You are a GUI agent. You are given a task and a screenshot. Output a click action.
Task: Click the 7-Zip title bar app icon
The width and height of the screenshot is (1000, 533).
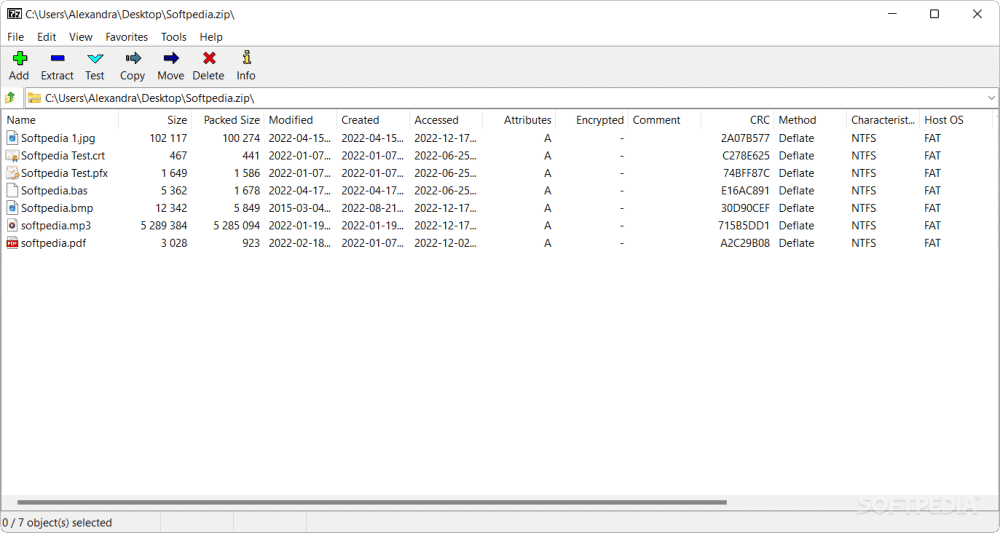coord(14,14)
